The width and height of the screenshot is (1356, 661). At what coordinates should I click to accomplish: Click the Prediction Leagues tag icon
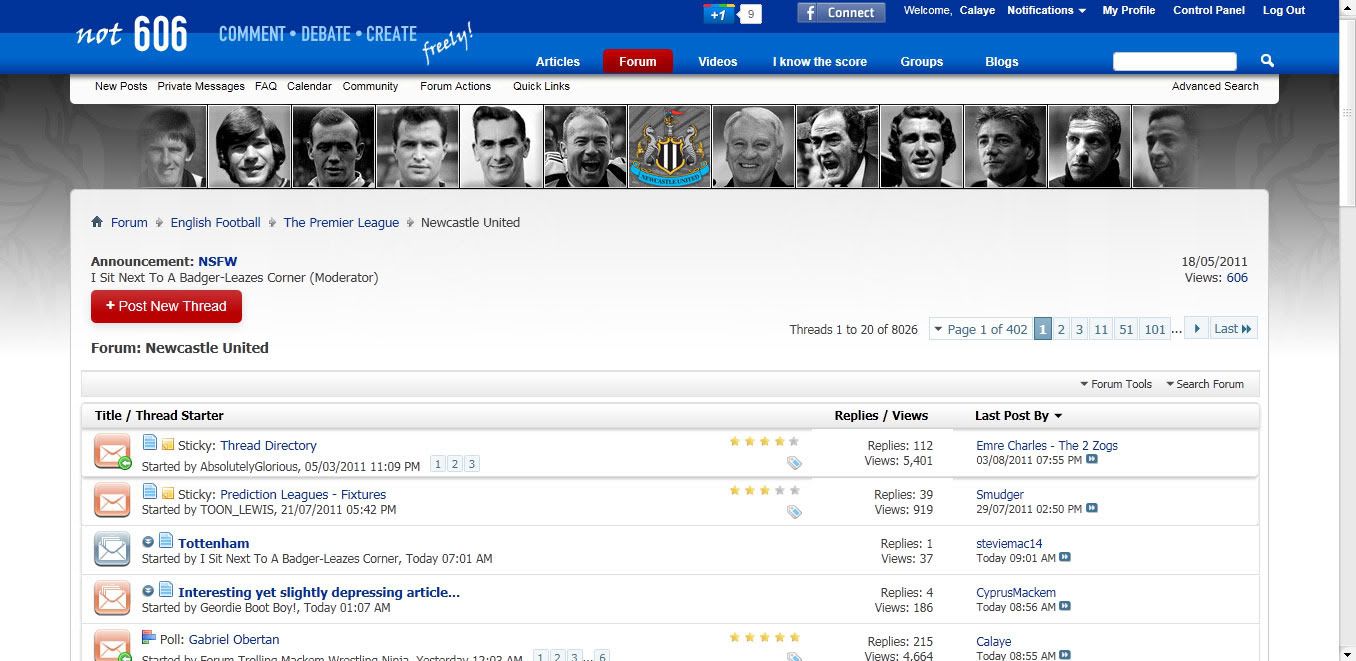coord(794,512)
